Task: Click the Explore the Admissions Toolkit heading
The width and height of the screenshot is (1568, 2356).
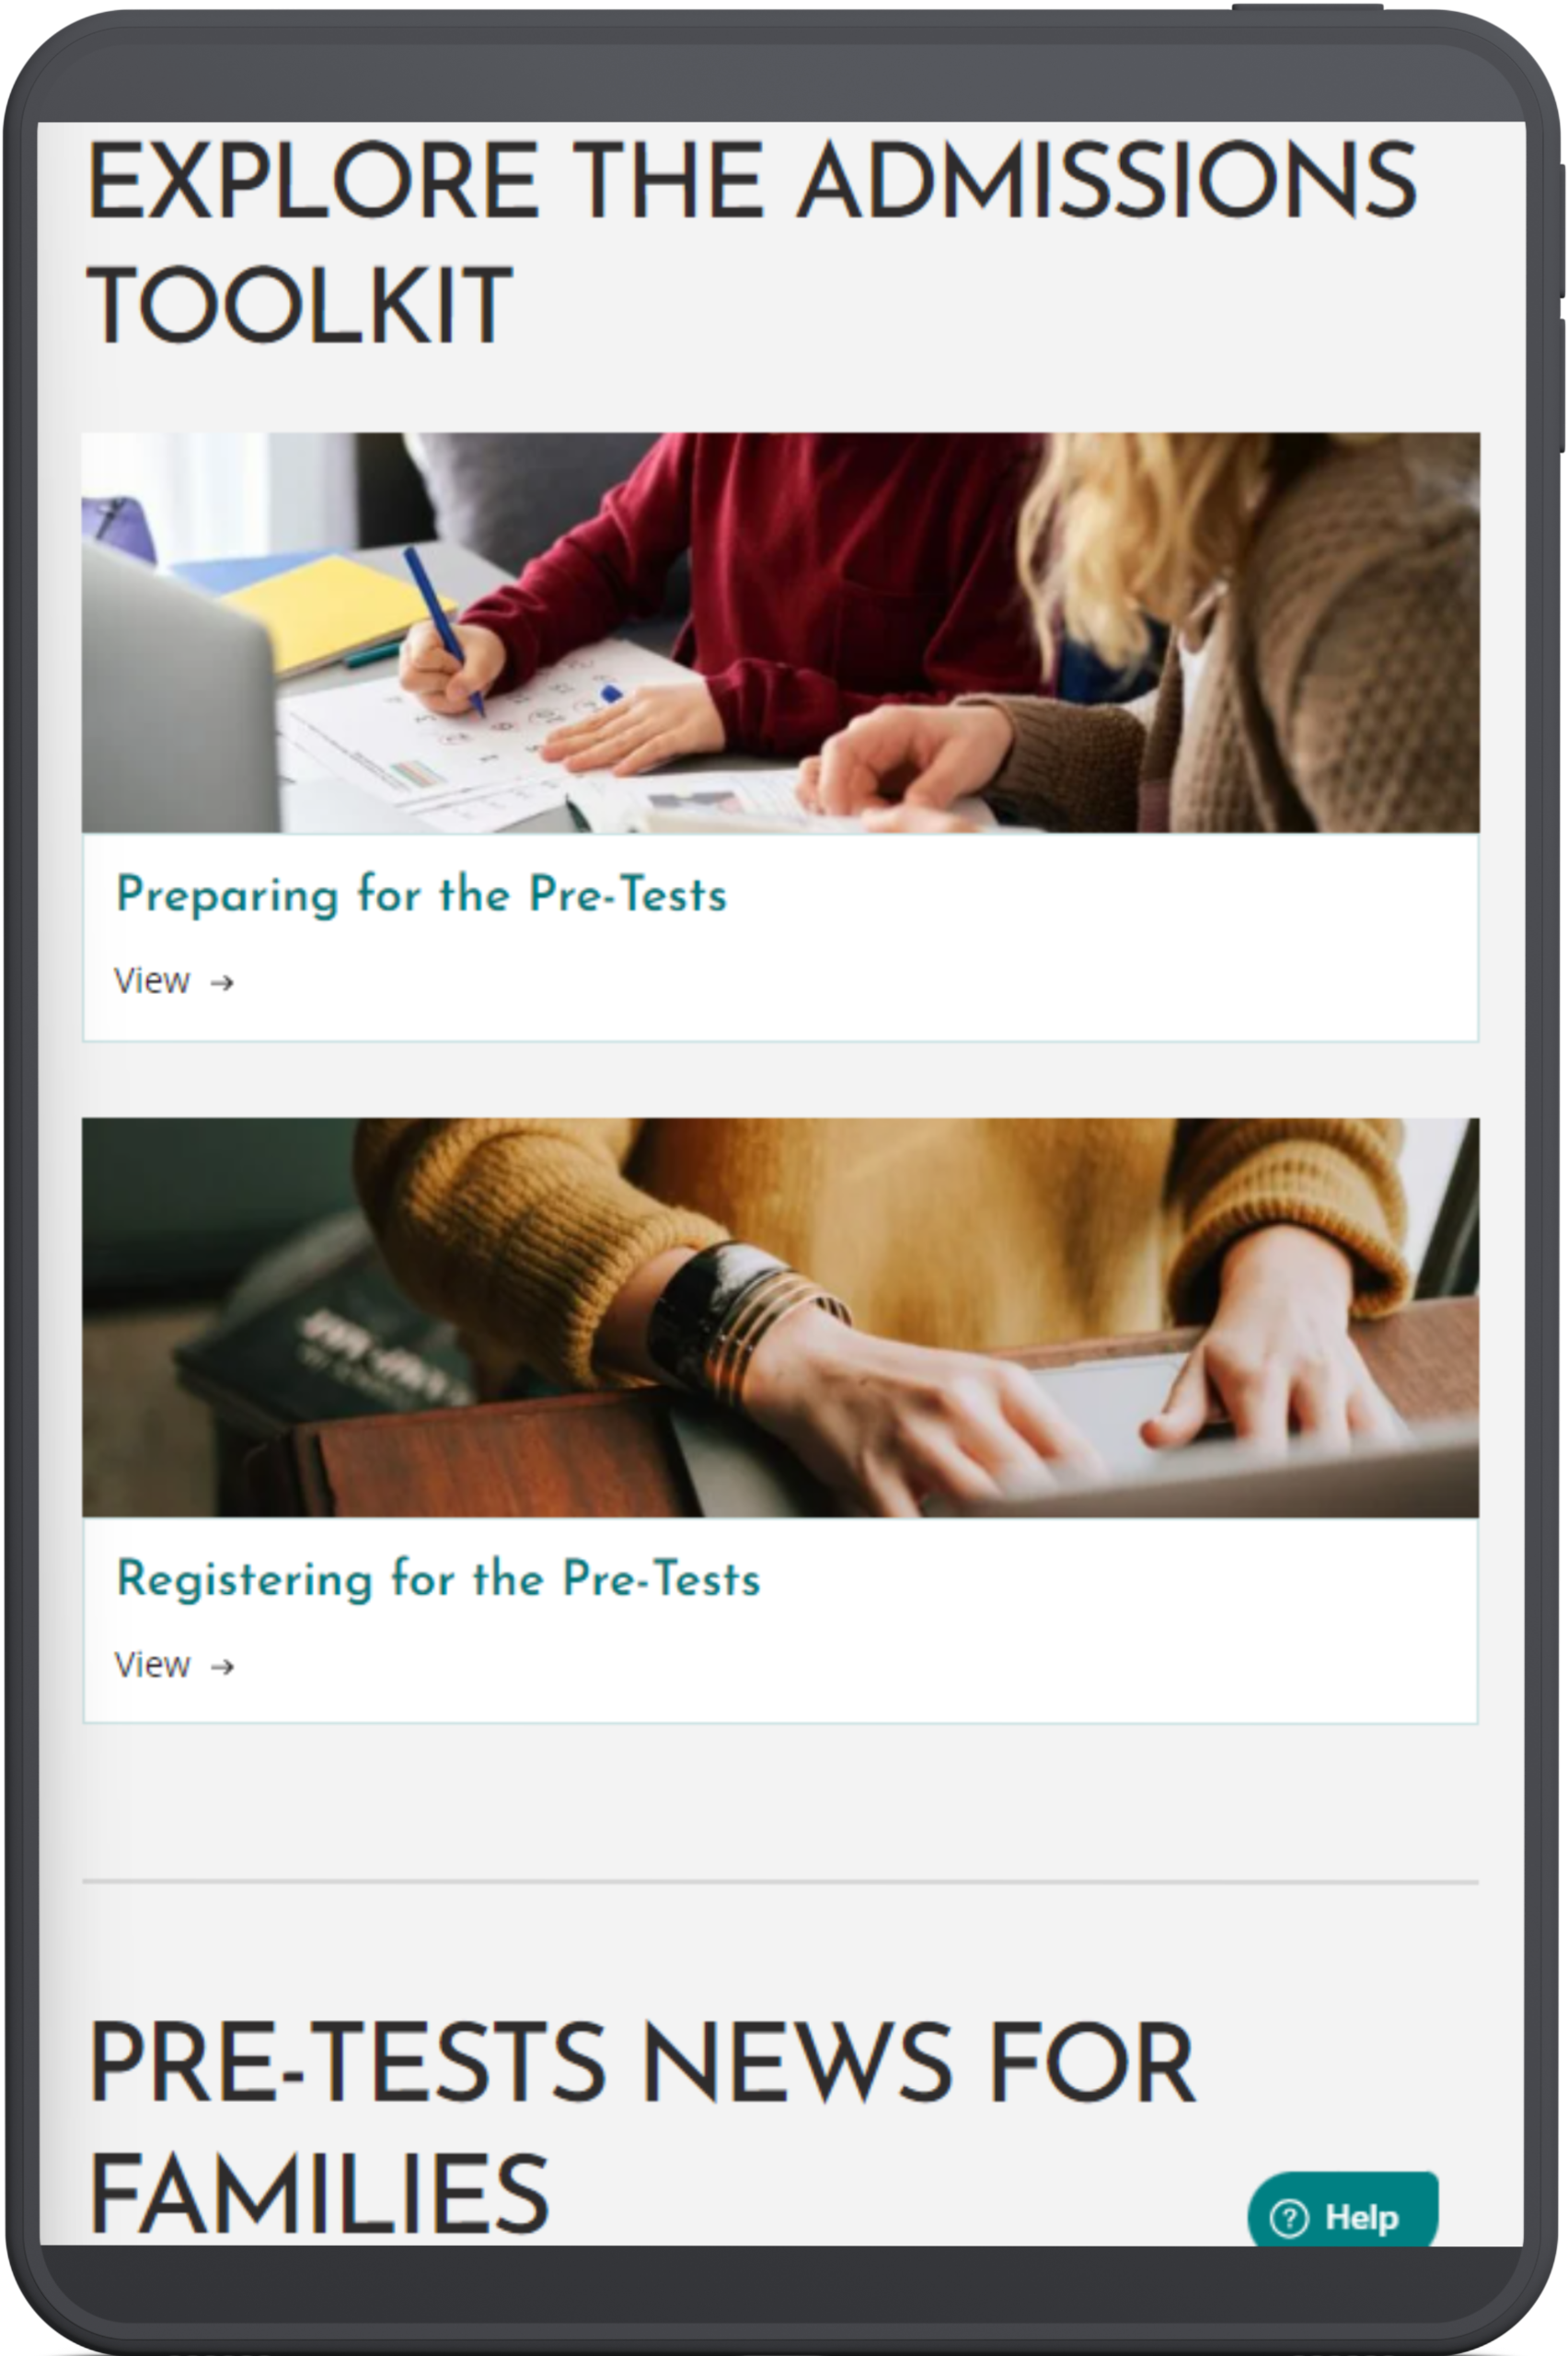Action: (752, 243)
